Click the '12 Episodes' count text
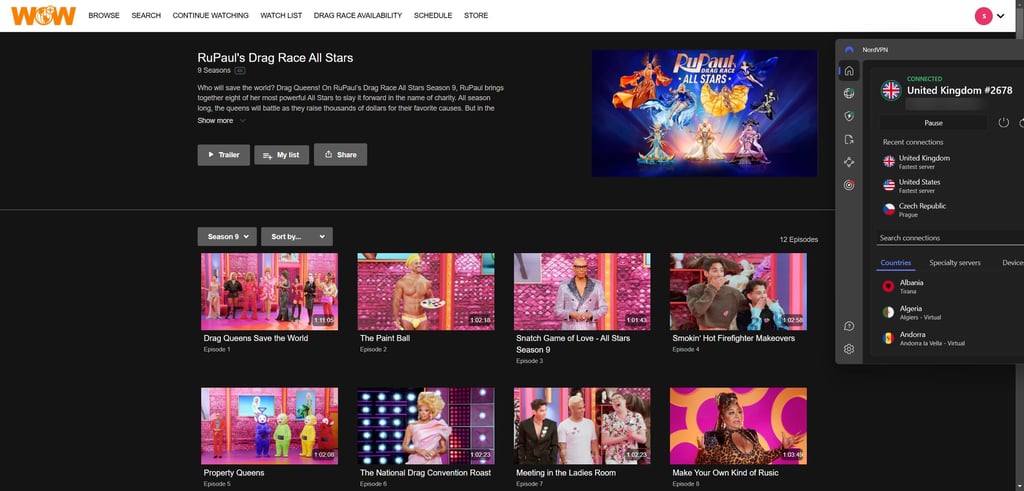Viewport: 1024px width, 491px height. [x=798, y=240]
